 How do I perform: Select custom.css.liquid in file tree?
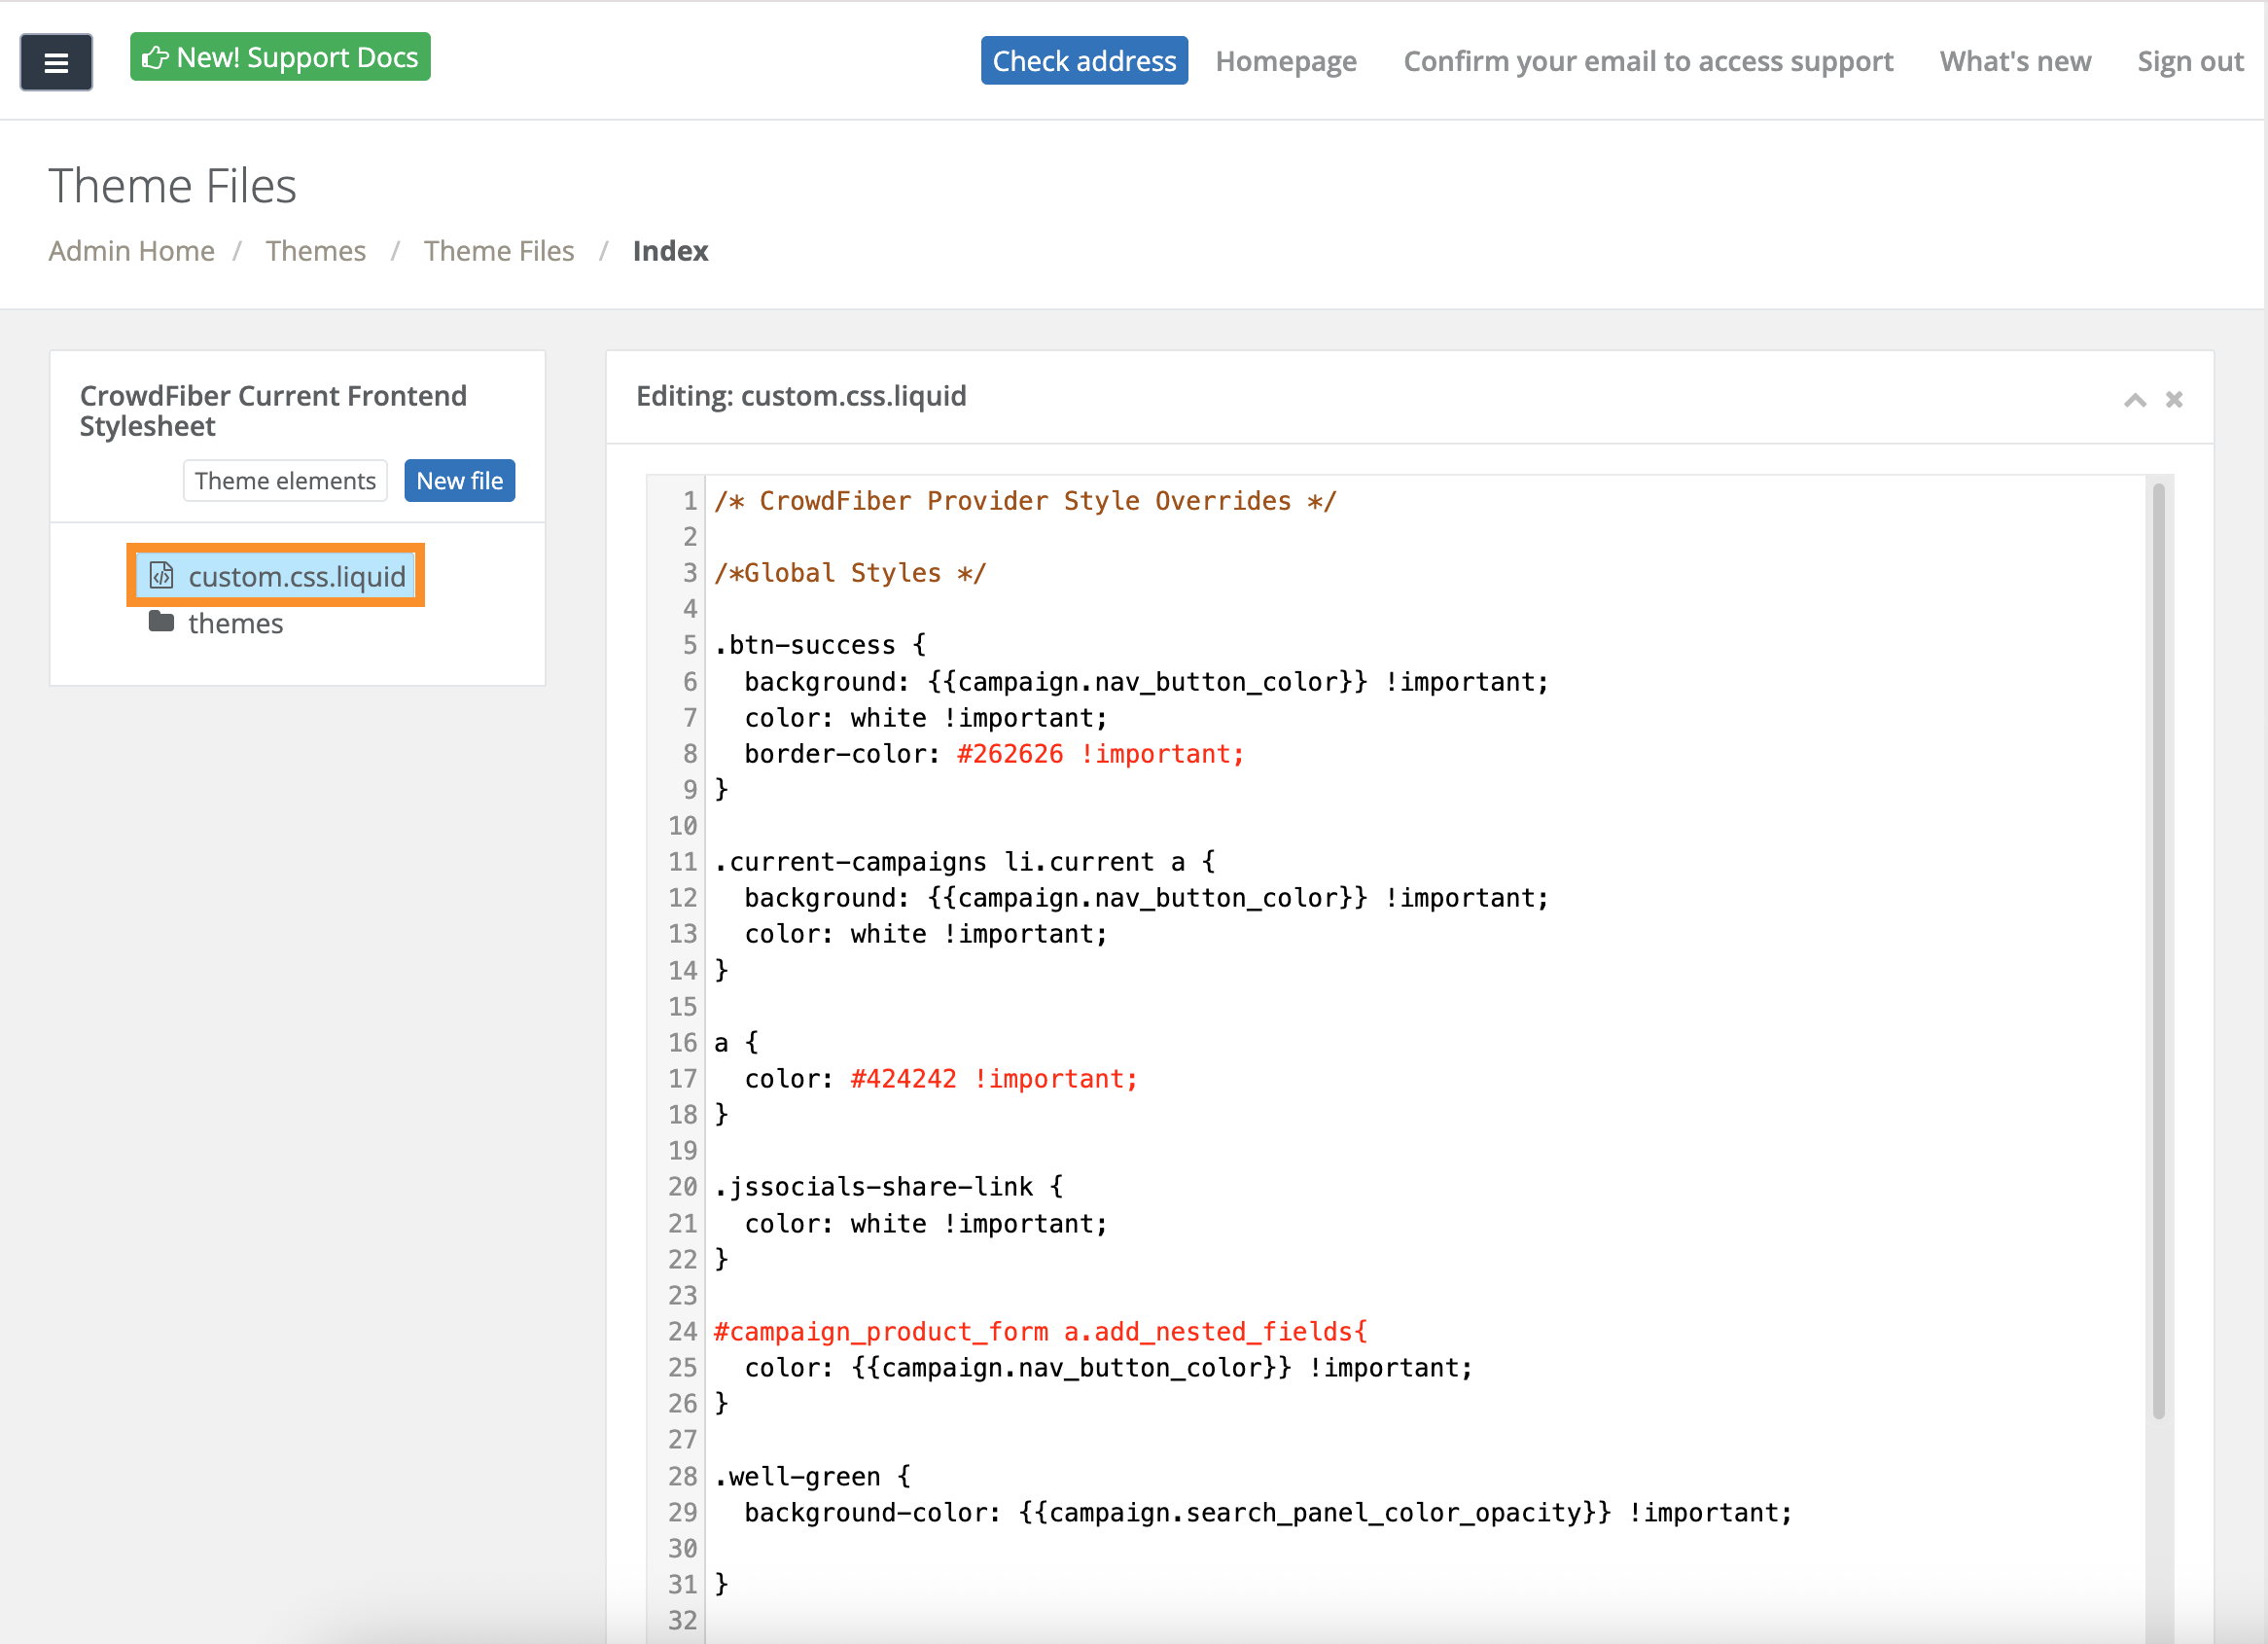tap(296, 576)
